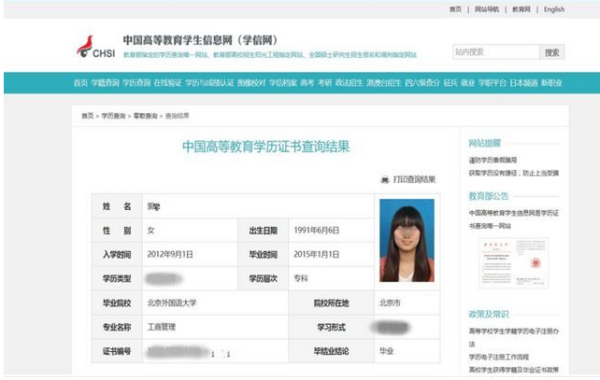Open 政法招生 in the navigation bar
This screenshot has width=600, height=380.
pos(349,83)
